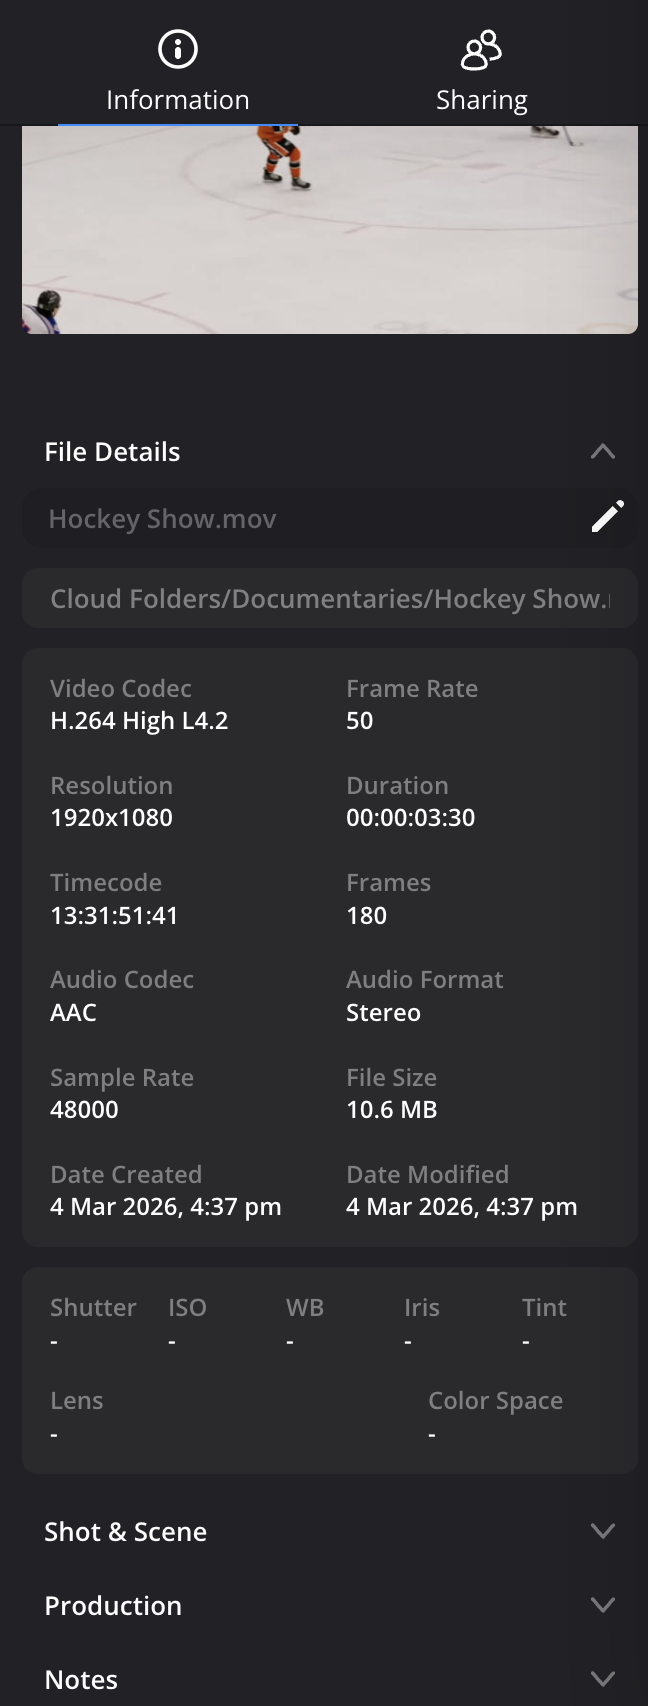Click the hockey video preview thumbnail
648x1706 pixels.
pos(330,229)
